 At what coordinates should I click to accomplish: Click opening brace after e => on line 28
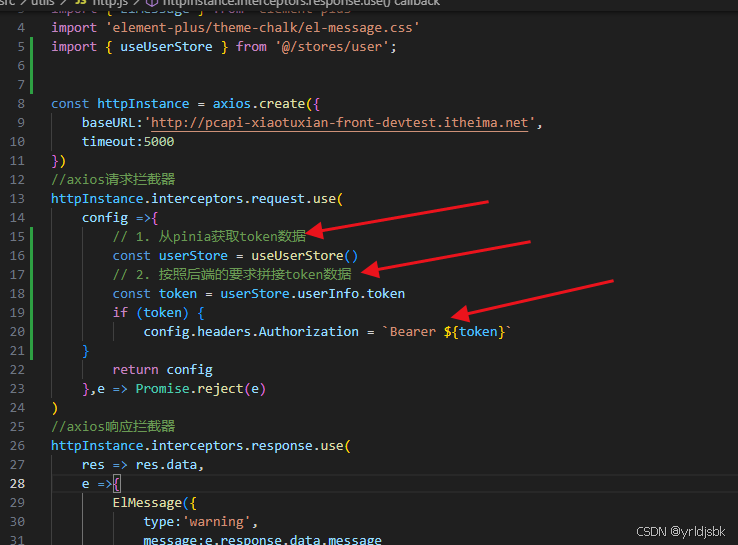coord(117,484)
